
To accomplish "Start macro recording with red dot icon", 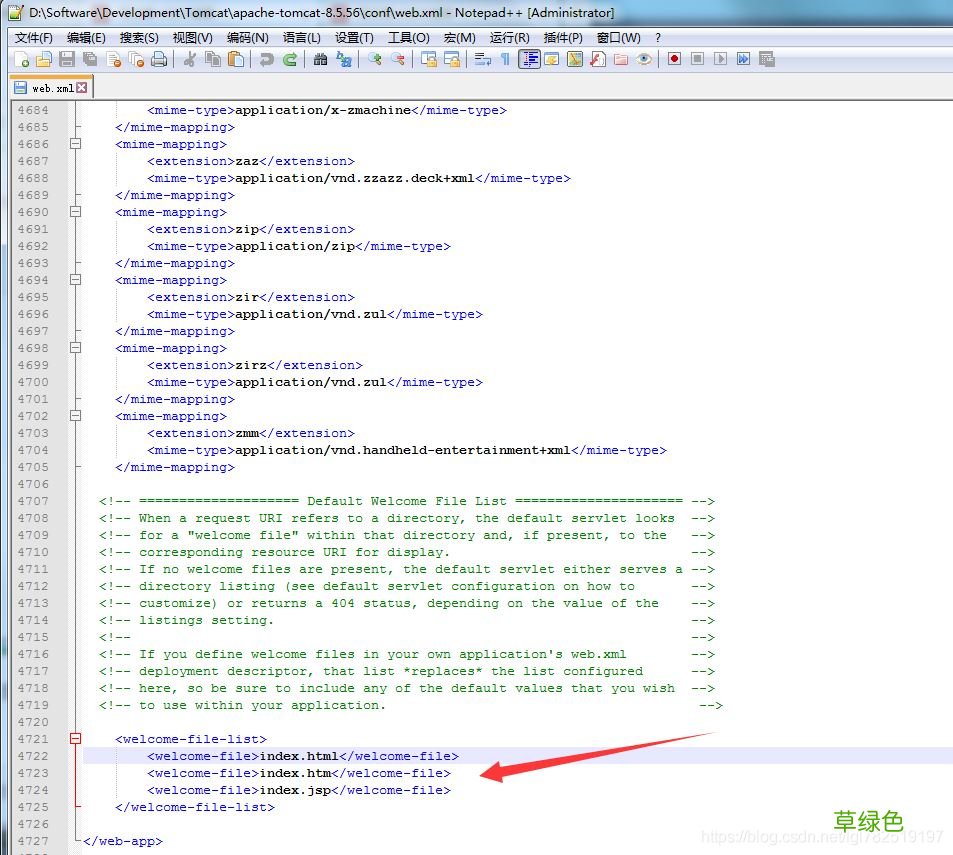I will (x=675, y=60).
